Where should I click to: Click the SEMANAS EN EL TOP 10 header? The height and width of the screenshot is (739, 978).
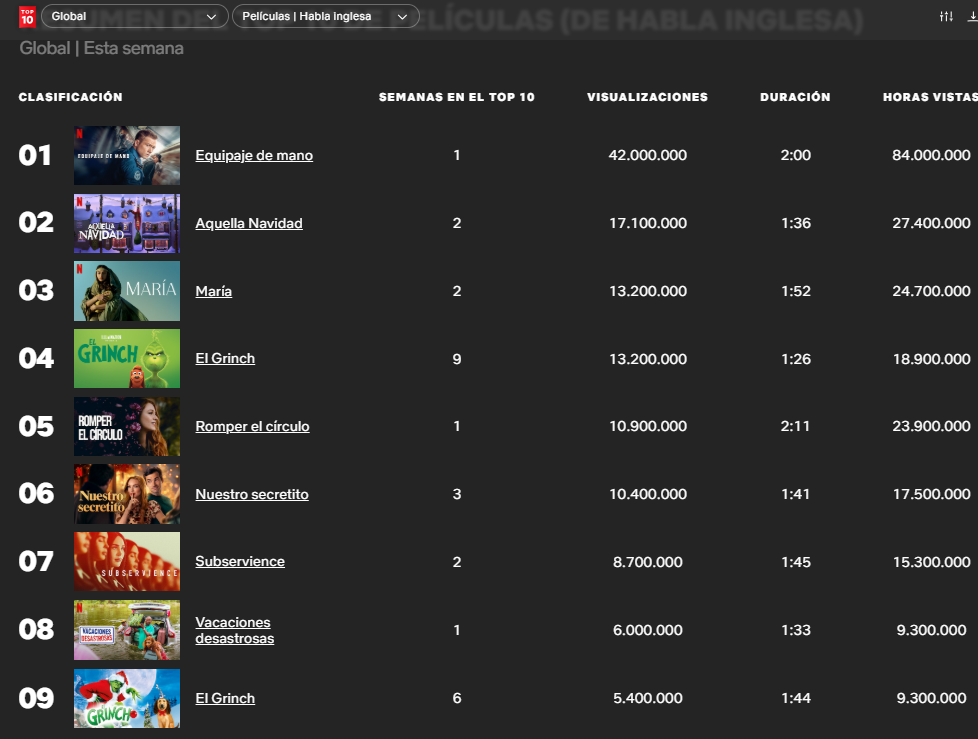click(457, 97)
